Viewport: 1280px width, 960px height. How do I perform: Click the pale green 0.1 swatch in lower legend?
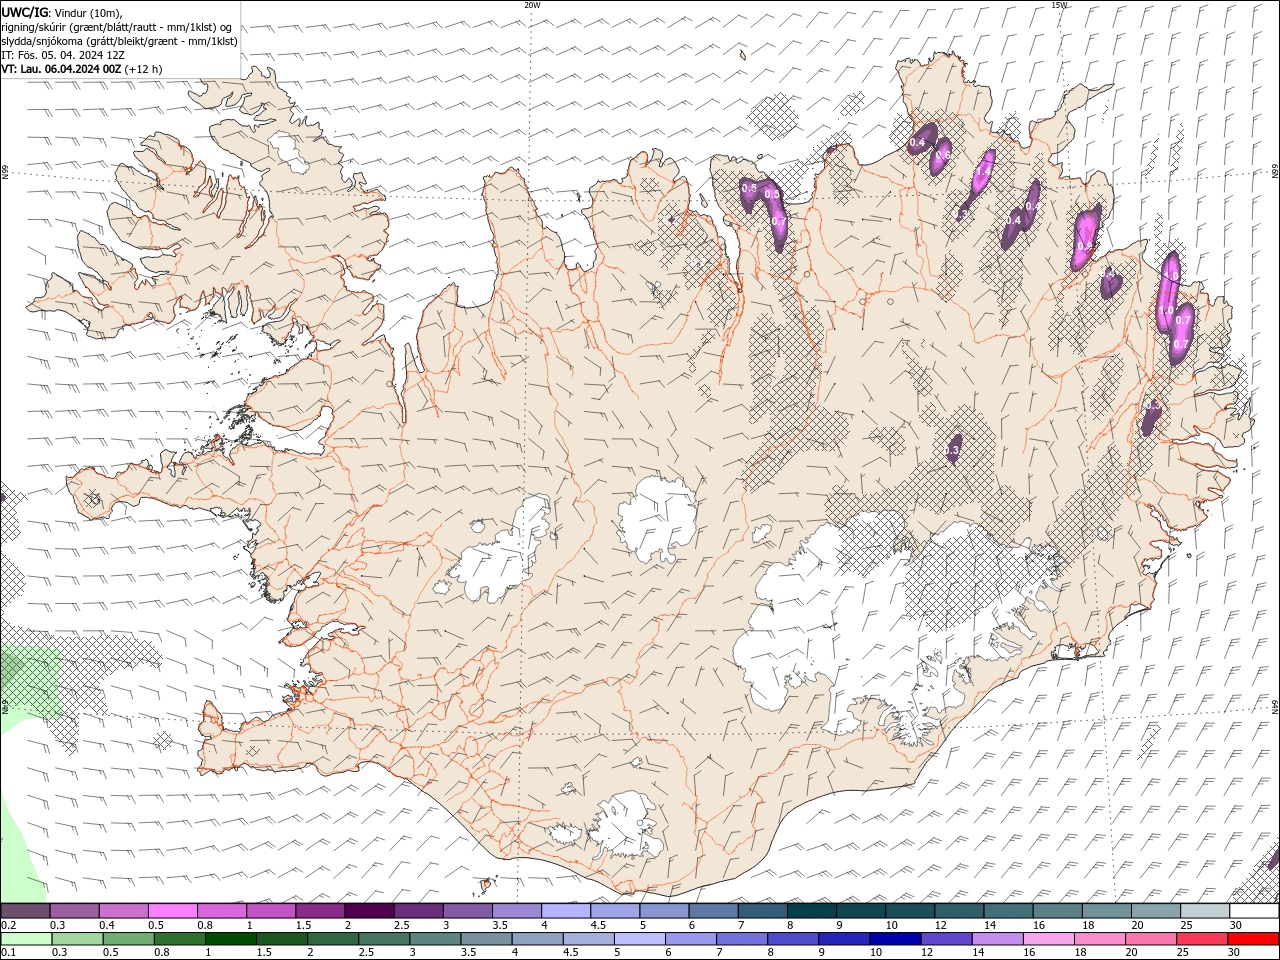click(x=25, y=939)
